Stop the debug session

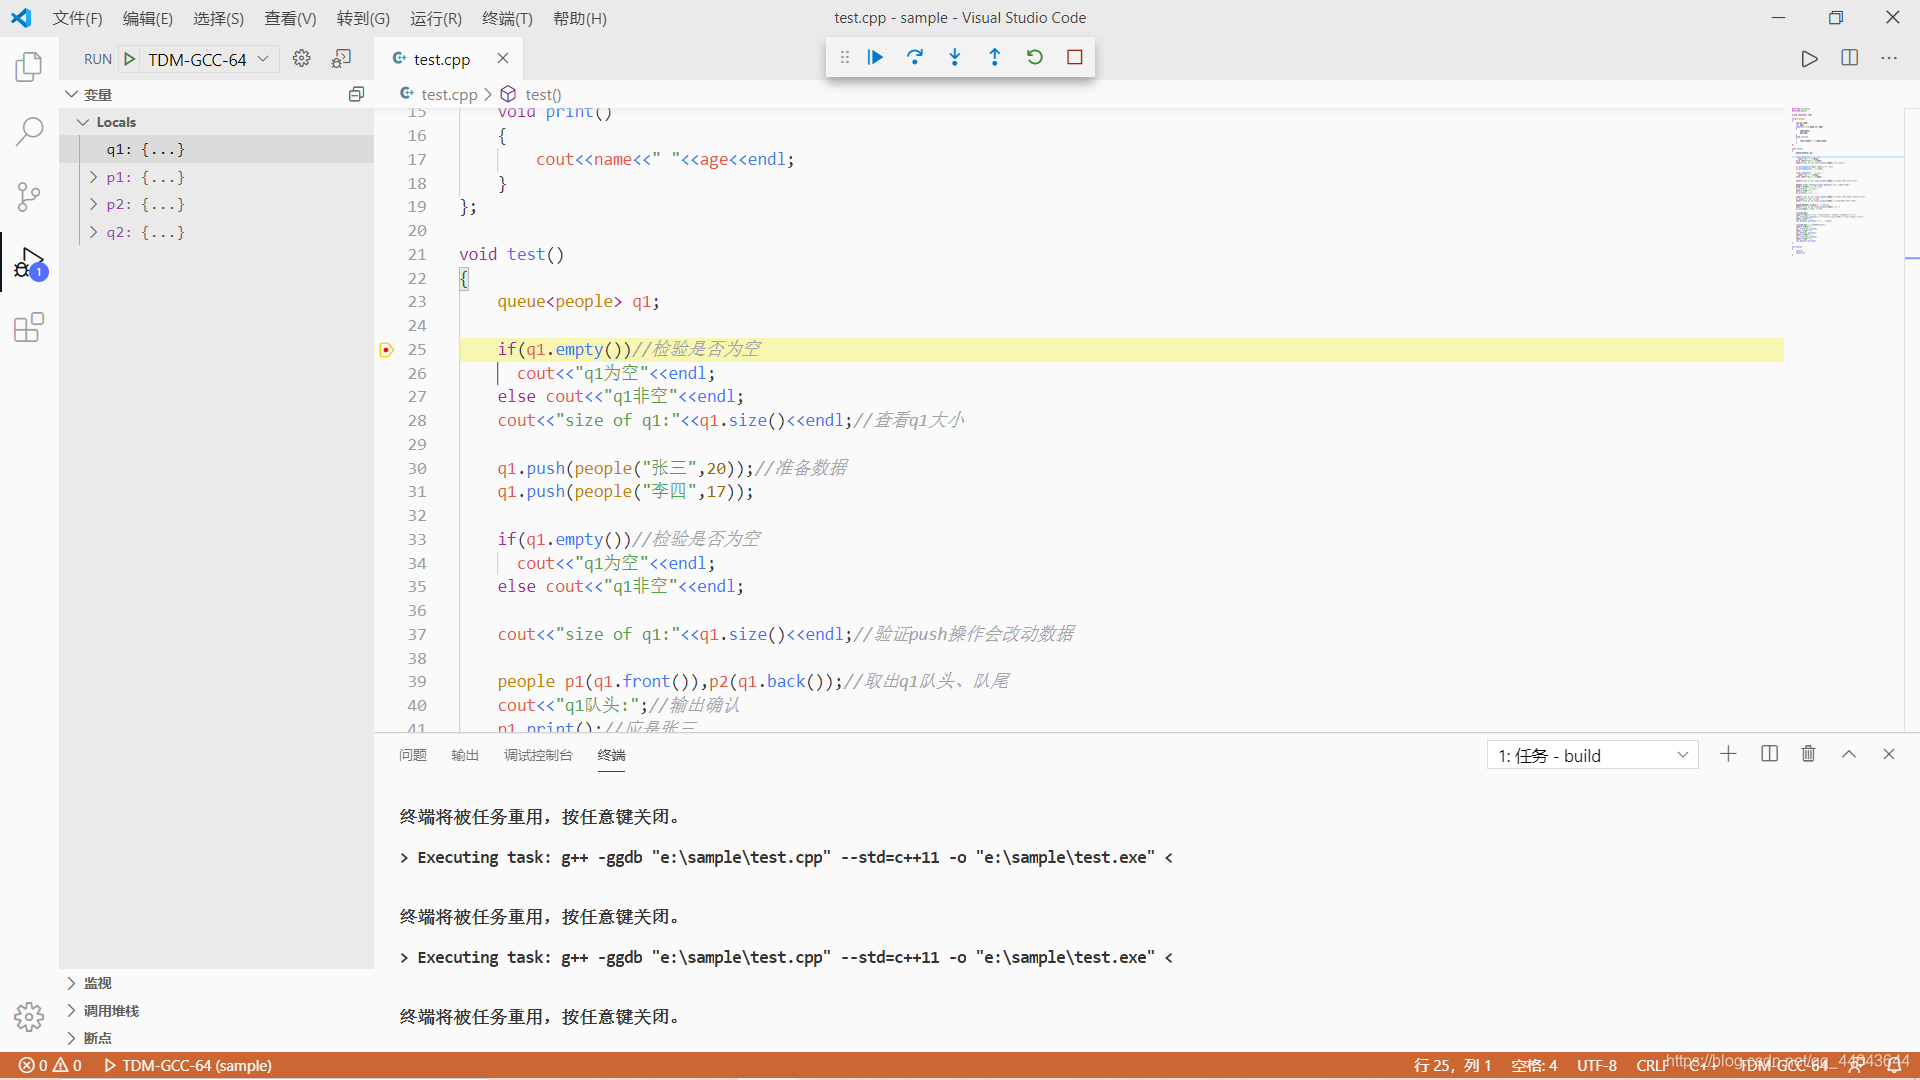coord(1075,57)
